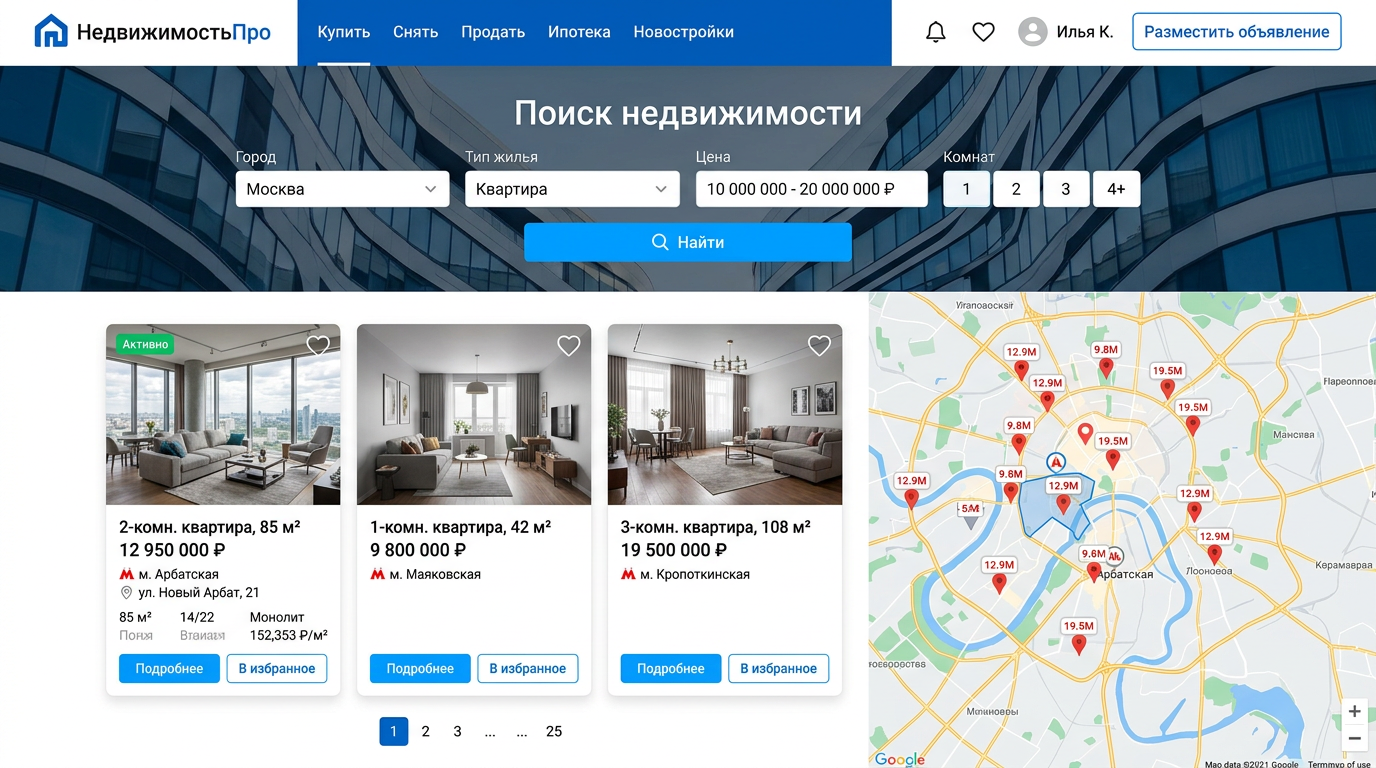Open the 1-комн. квартира photo thumbnail
The height and width of the screenshot is (768, 1376).
pyautogui.click(x=474, y=415)
